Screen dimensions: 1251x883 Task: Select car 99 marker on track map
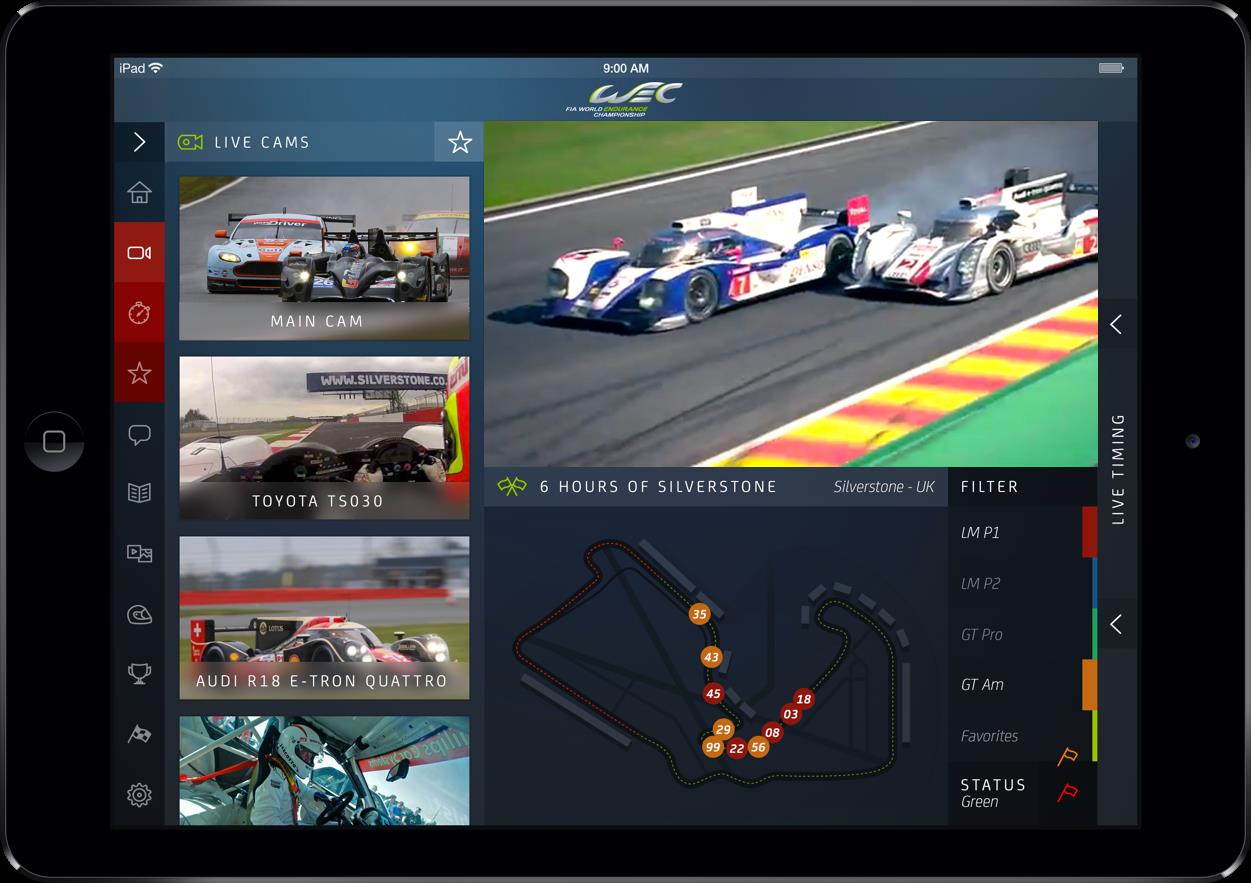tap(713, 747)
